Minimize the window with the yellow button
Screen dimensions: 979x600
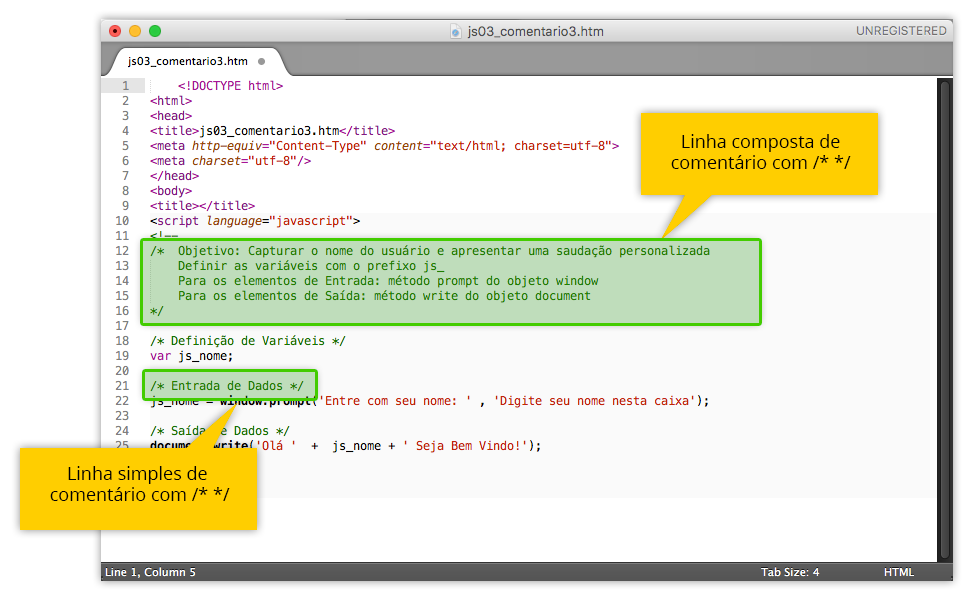(135, 31)
